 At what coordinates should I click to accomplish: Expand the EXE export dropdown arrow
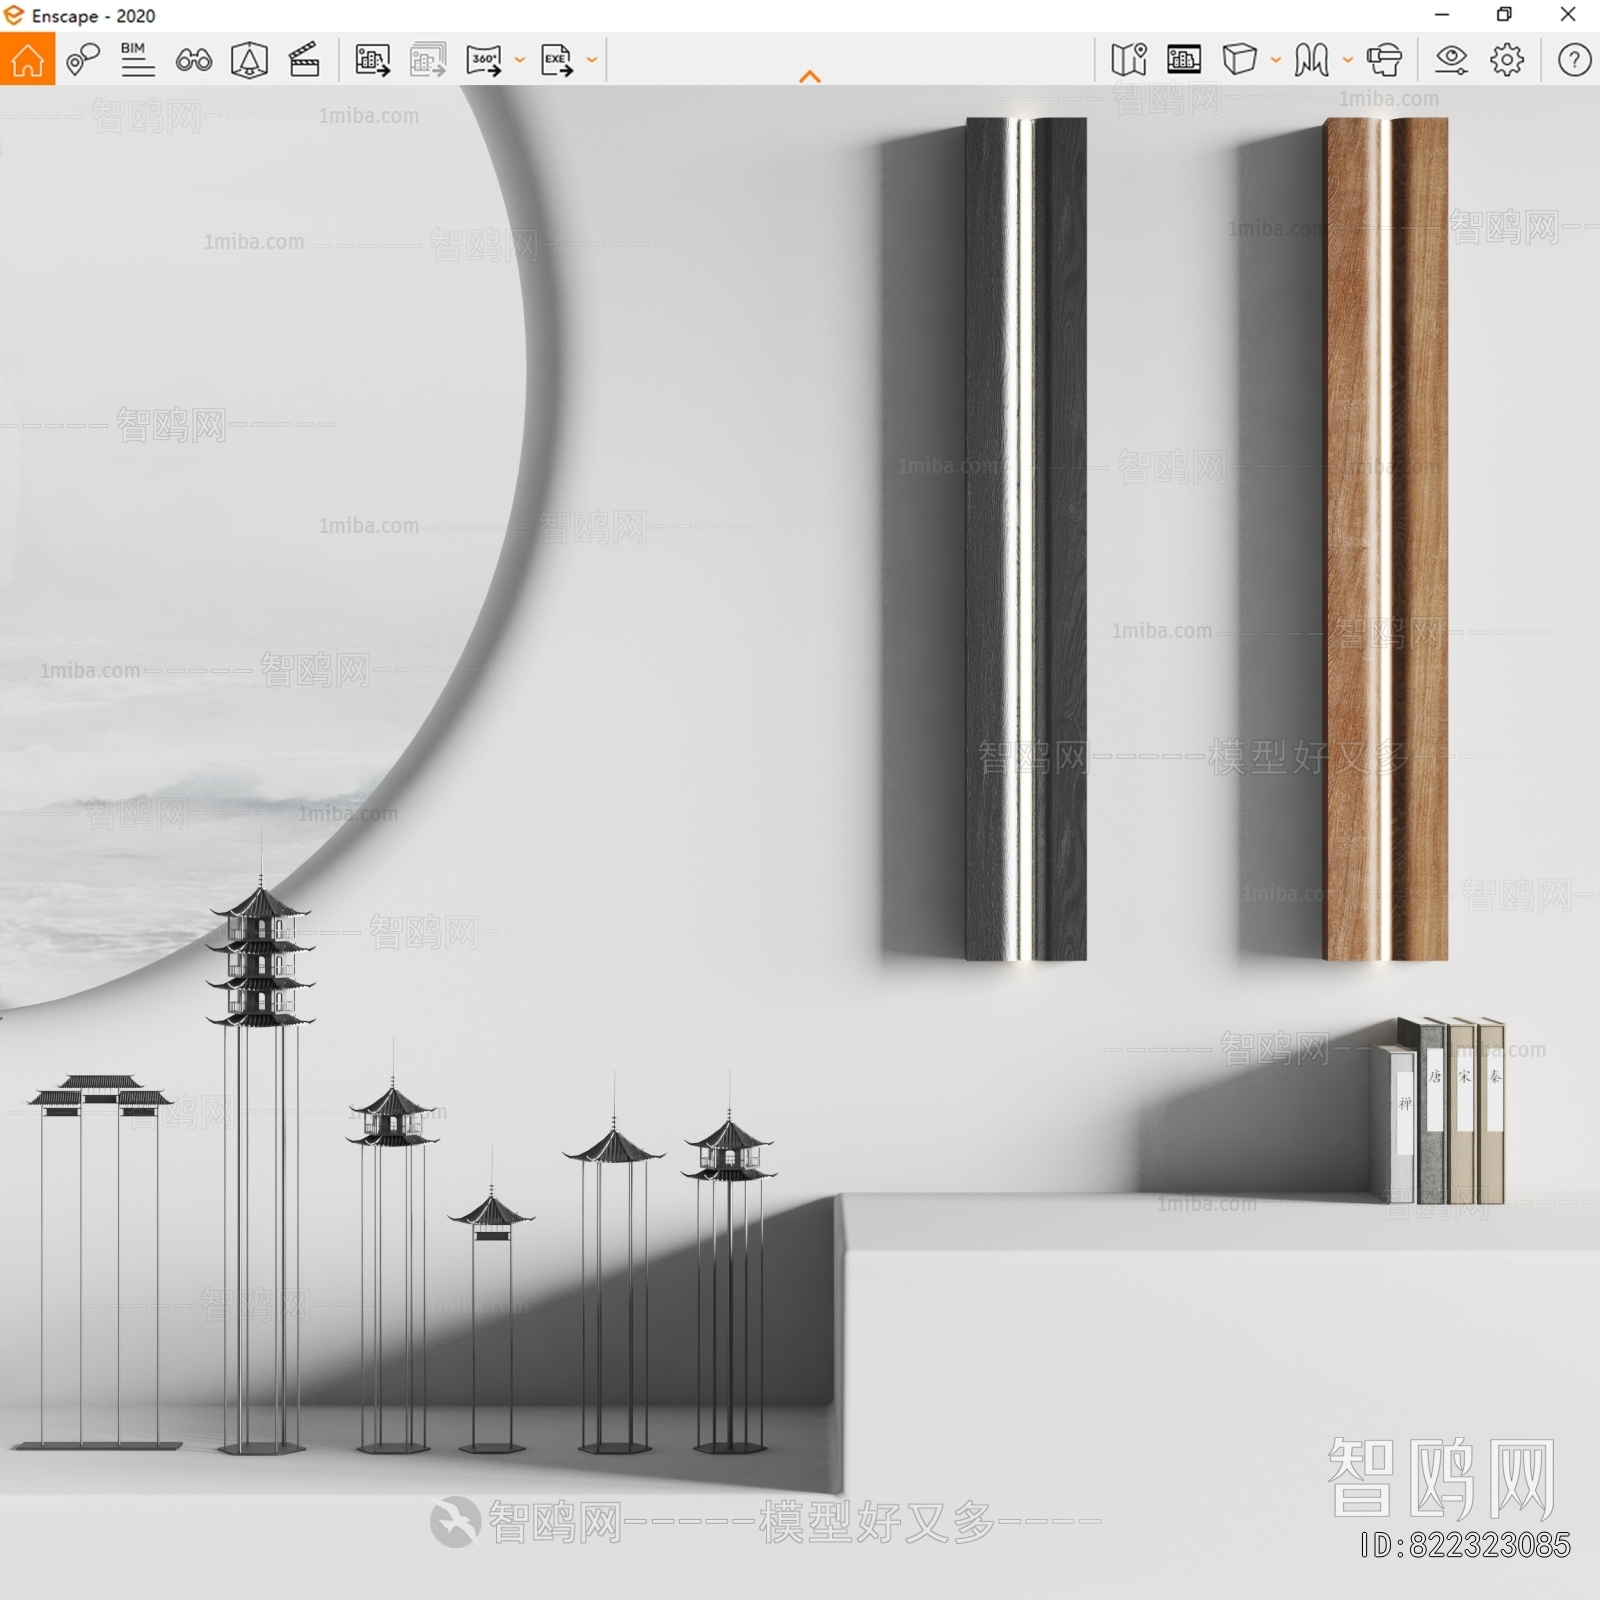(x=592, y=60)
